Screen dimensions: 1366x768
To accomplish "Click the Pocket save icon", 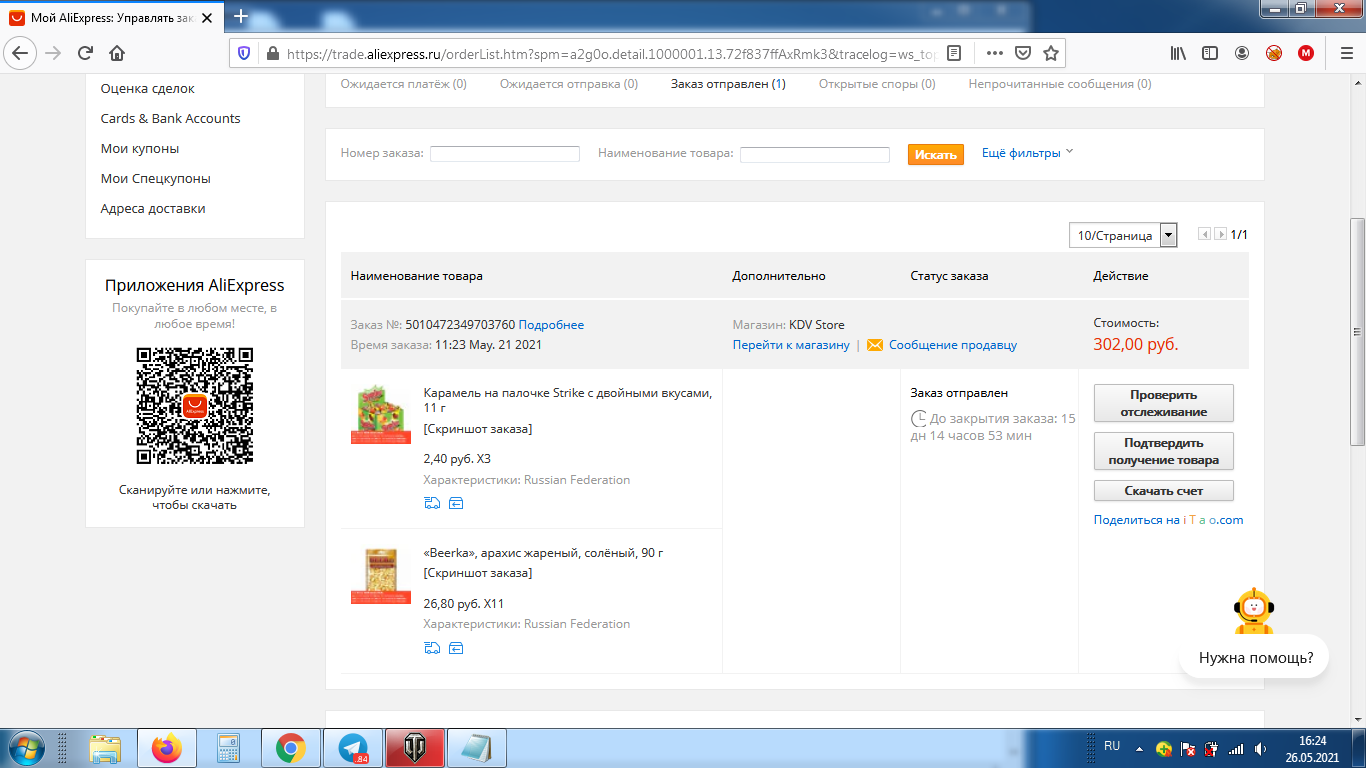I will [1023, 53].
